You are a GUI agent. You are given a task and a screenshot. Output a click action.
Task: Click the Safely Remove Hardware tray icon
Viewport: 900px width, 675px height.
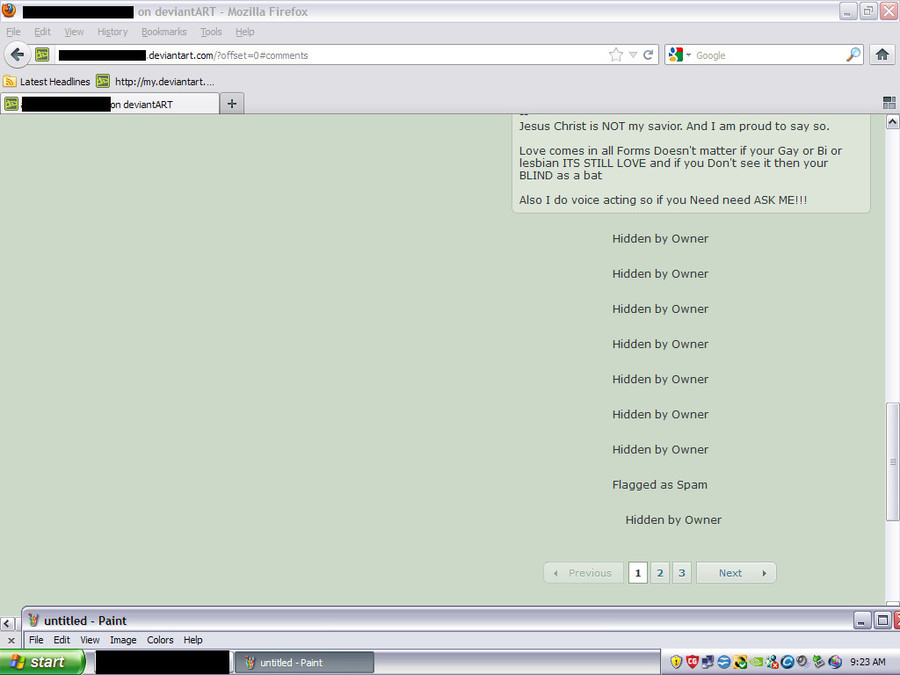(818, 662)
